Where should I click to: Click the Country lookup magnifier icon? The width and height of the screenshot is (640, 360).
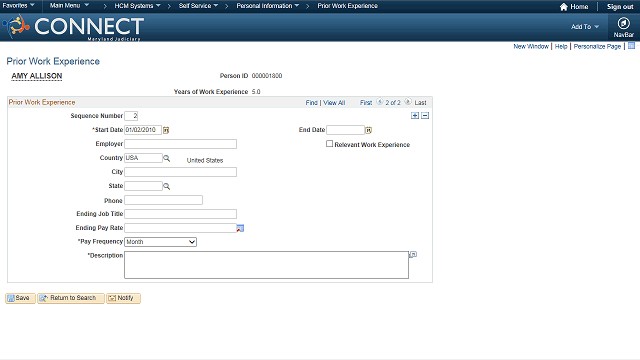[167, 158]
